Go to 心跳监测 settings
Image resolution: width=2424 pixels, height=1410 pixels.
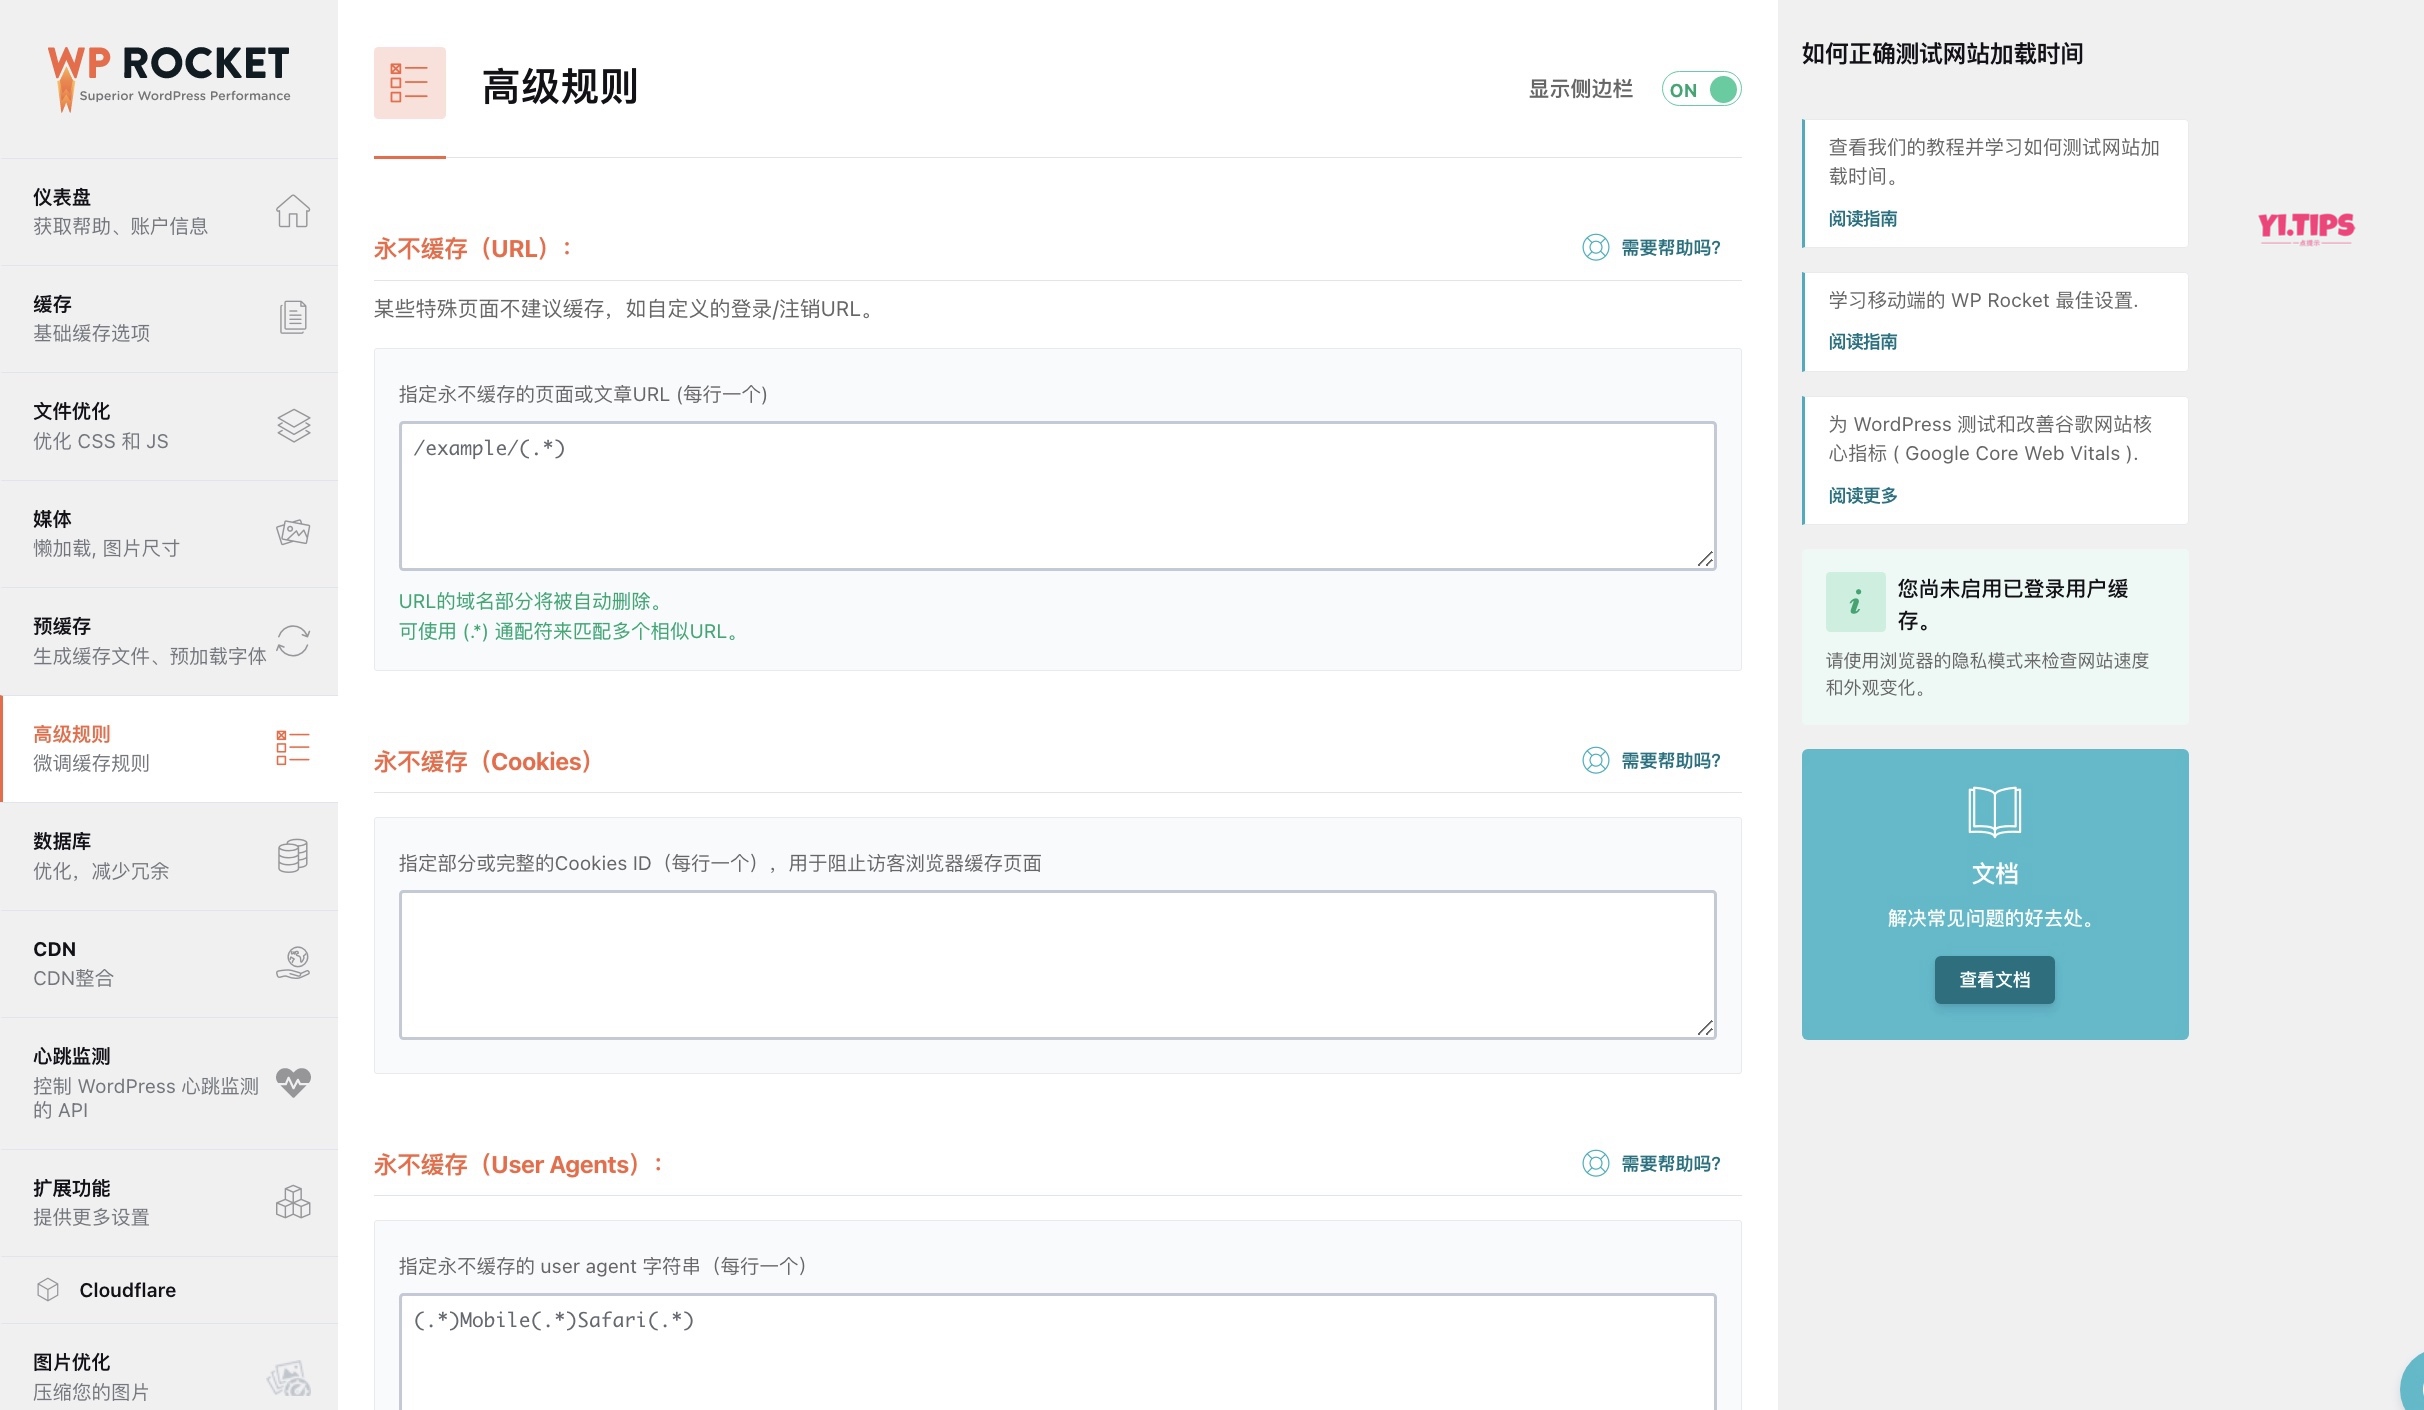point(169,1083)
